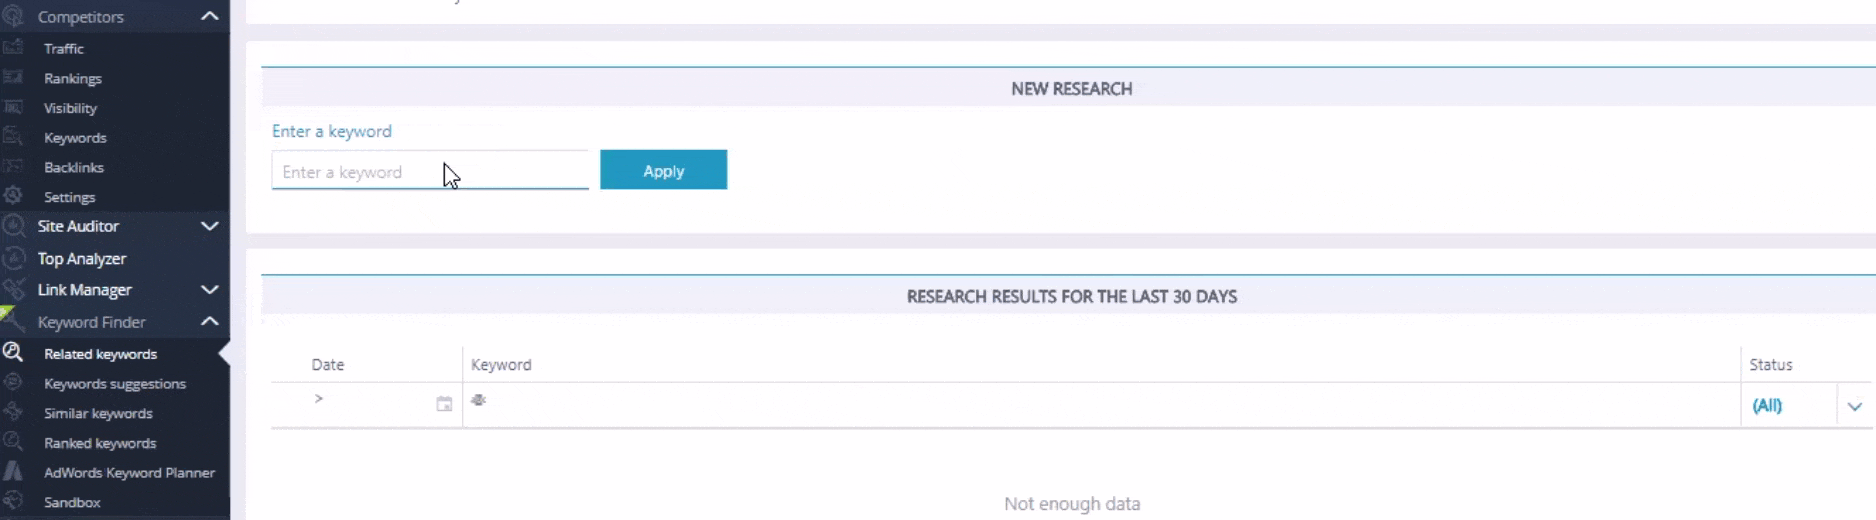
Task: Open Keywords suggestions menu item
Action: click(115, 384)
